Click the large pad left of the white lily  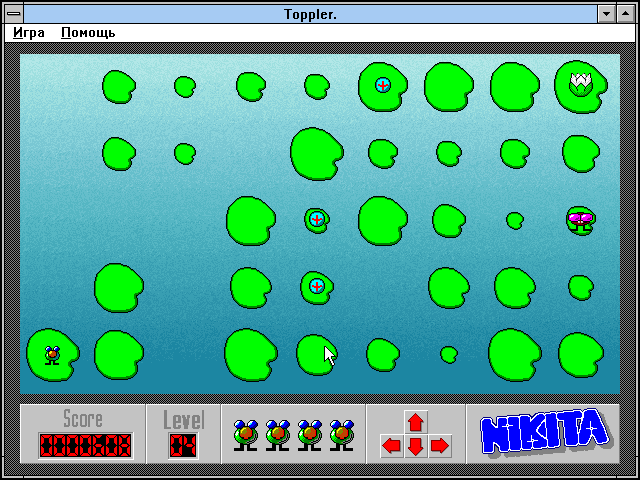pyautogui.click(x=515, y=87)
